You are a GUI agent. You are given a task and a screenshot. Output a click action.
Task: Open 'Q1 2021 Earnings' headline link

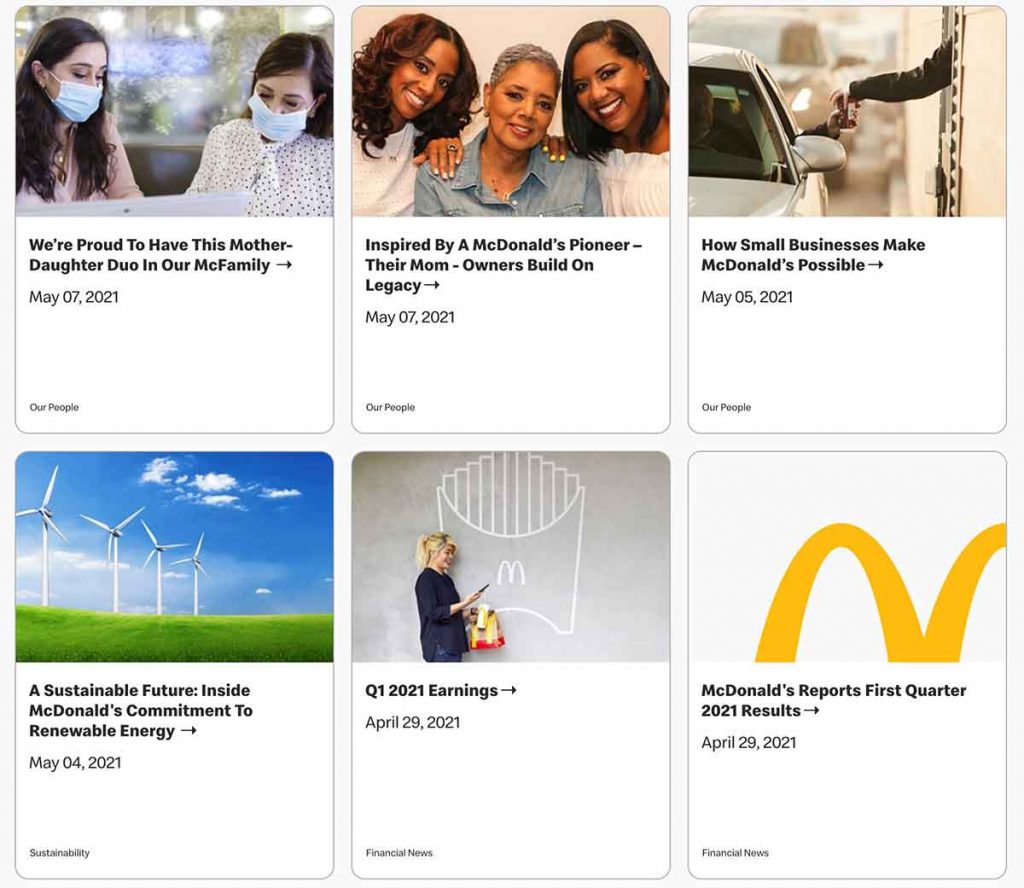coord(441,690)
